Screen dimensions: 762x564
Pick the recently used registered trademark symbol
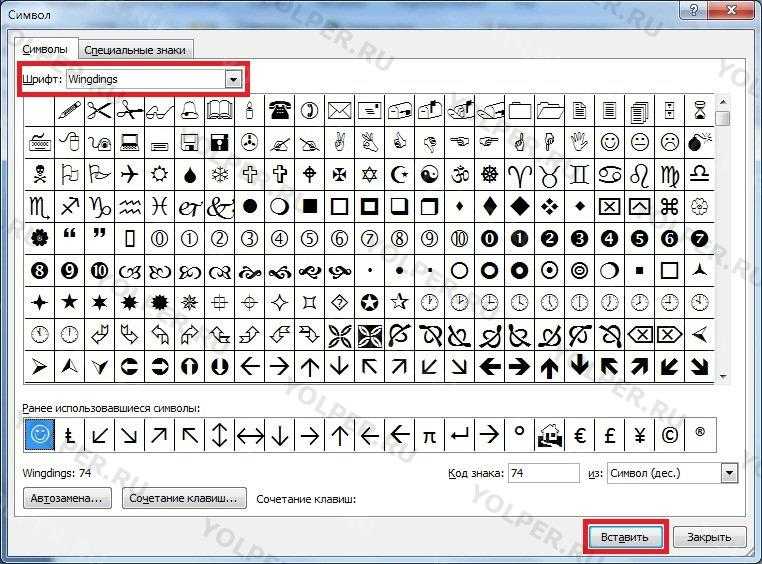700,435
